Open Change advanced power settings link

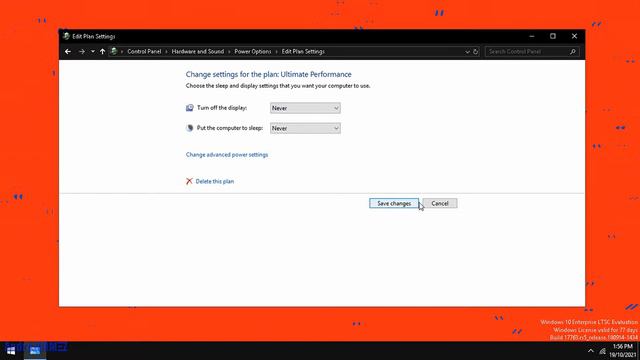point(227,155)
